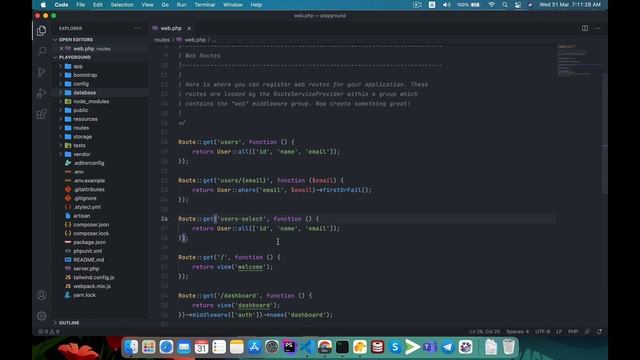Screen dimensions: 640x360
Task: Change Spaces: 4 indentation setting
Action: (518, 331)
